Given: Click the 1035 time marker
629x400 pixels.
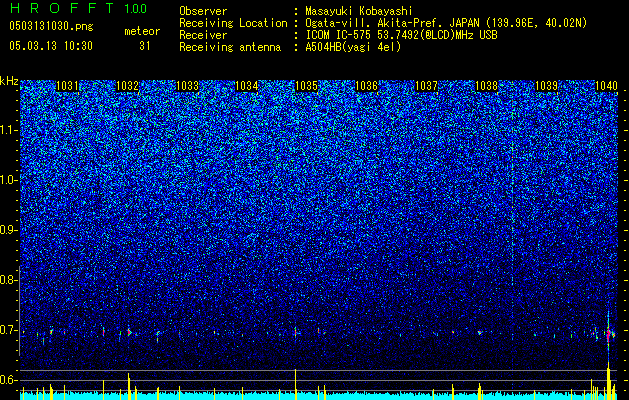Looking at the screenshot, I should pos(307,86).
